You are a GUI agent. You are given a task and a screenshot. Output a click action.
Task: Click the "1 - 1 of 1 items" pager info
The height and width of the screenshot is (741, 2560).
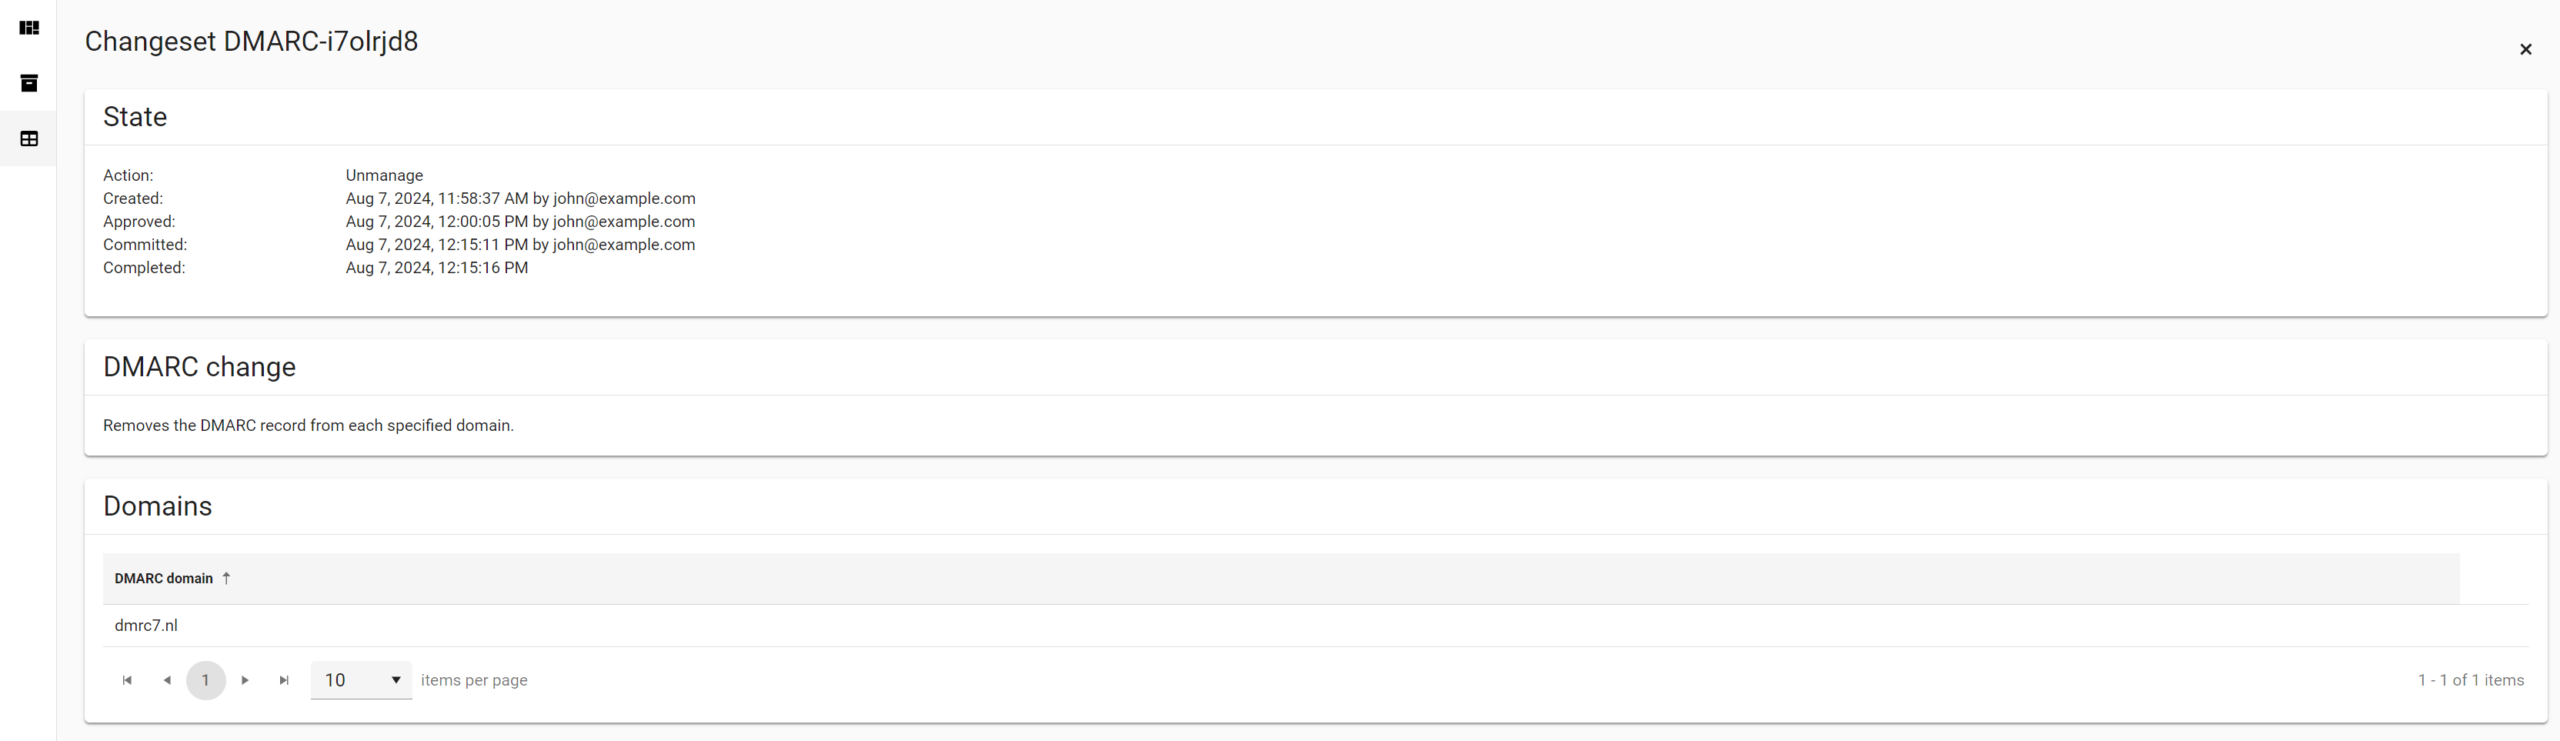(2470, 680)
